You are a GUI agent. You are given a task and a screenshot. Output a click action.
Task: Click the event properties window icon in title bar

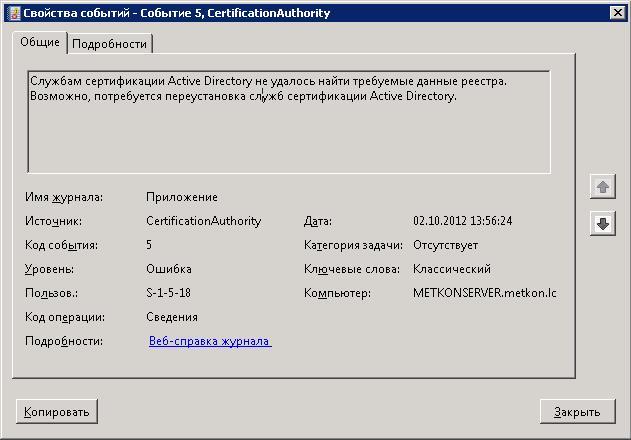10,13
